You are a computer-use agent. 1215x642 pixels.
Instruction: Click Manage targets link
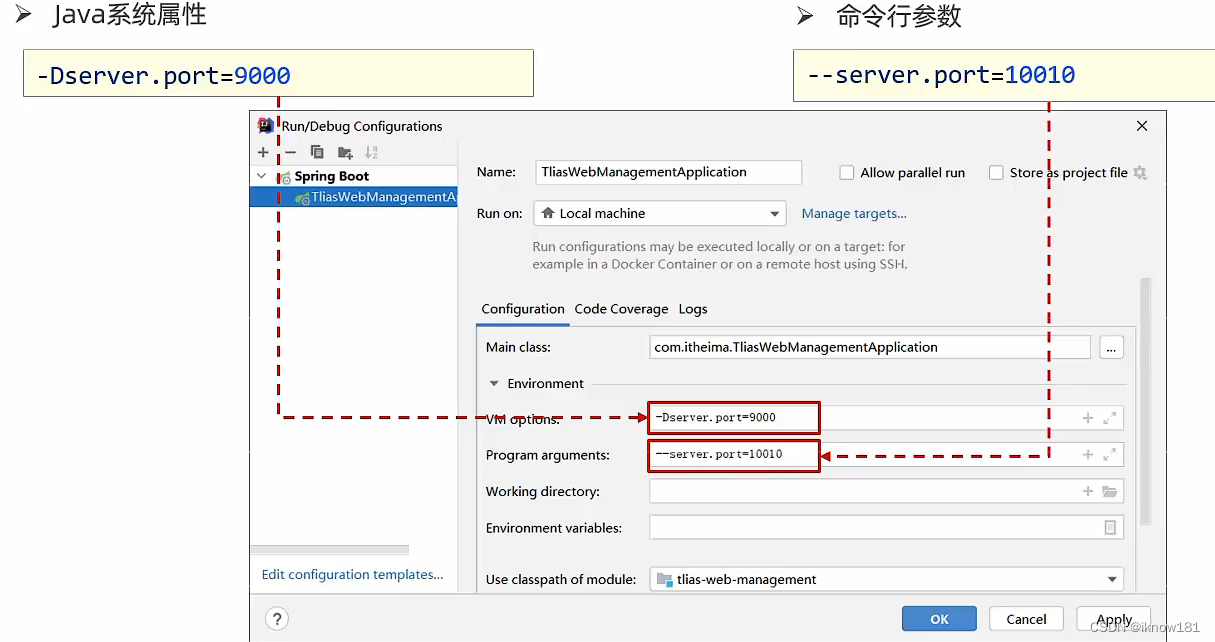pyautogui.click(x=854, y=213)
